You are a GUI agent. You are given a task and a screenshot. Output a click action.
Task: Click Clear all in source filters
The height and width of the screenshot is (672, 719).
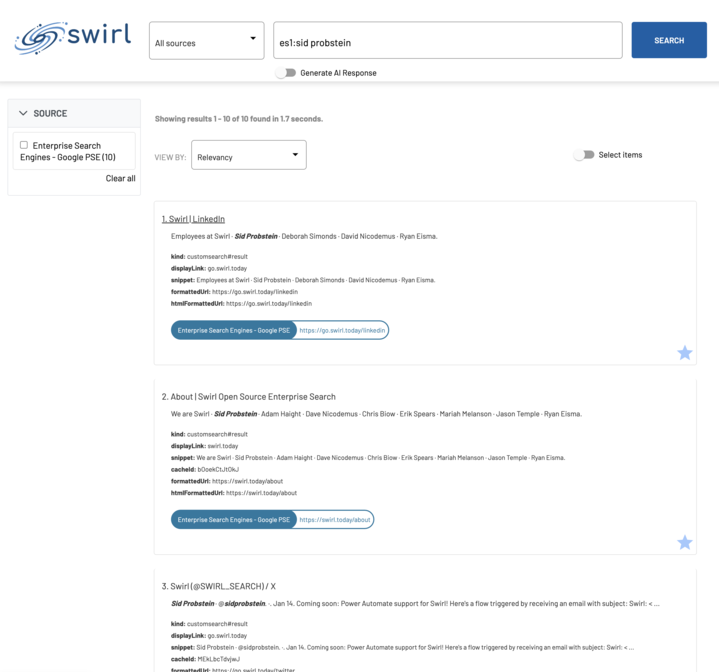[121, 178]
